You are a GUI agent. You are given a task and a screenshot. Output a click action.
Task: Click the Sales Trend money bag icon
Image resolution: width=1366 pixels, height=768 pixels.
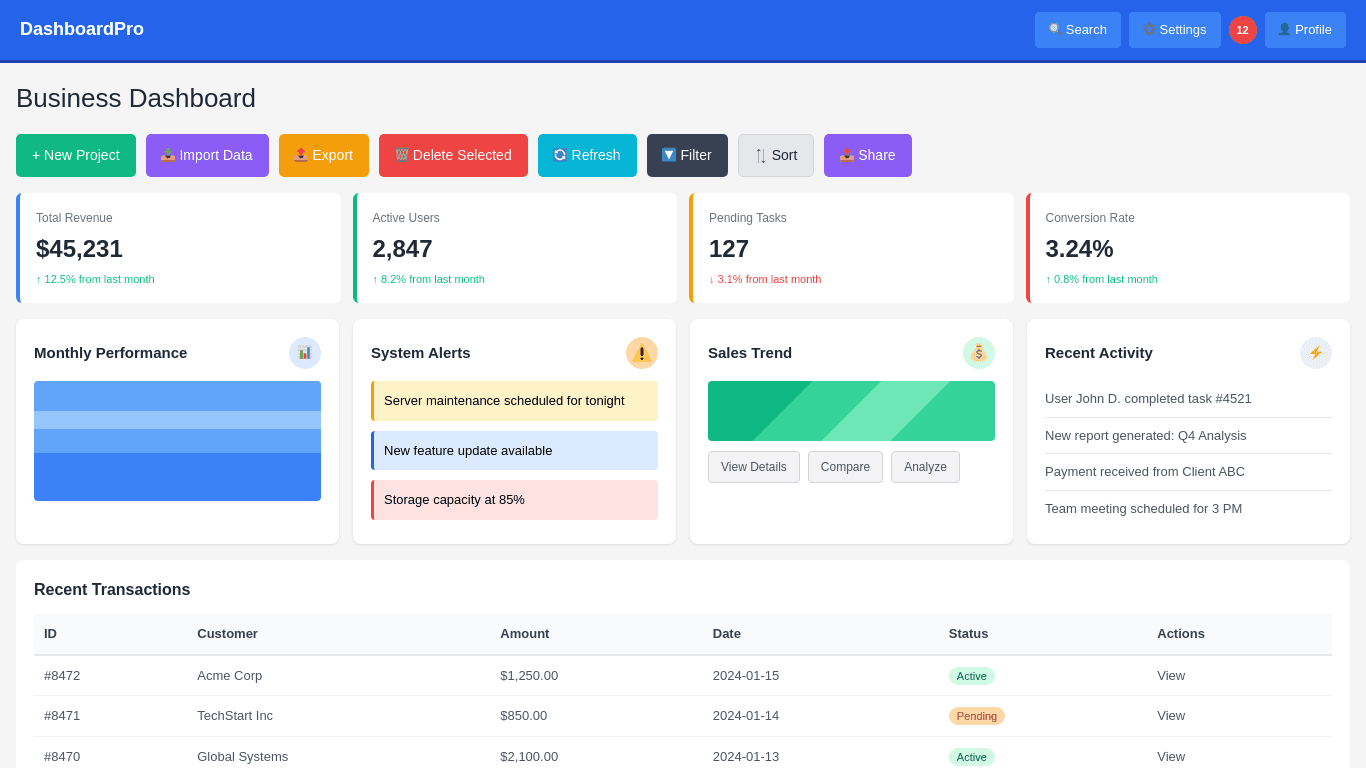979,353
